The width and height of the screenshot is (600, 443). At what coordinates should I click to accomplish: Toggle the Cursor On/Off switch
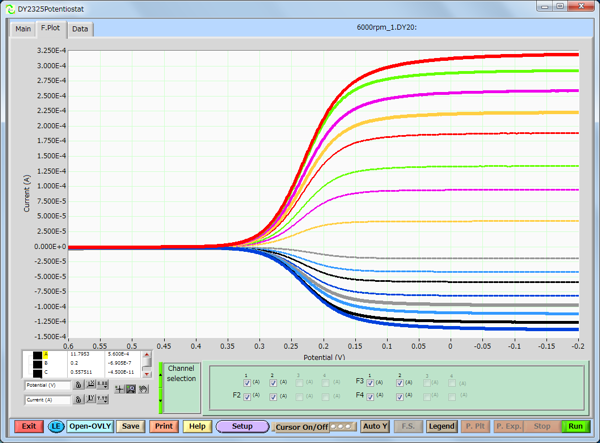pos(343,426)
